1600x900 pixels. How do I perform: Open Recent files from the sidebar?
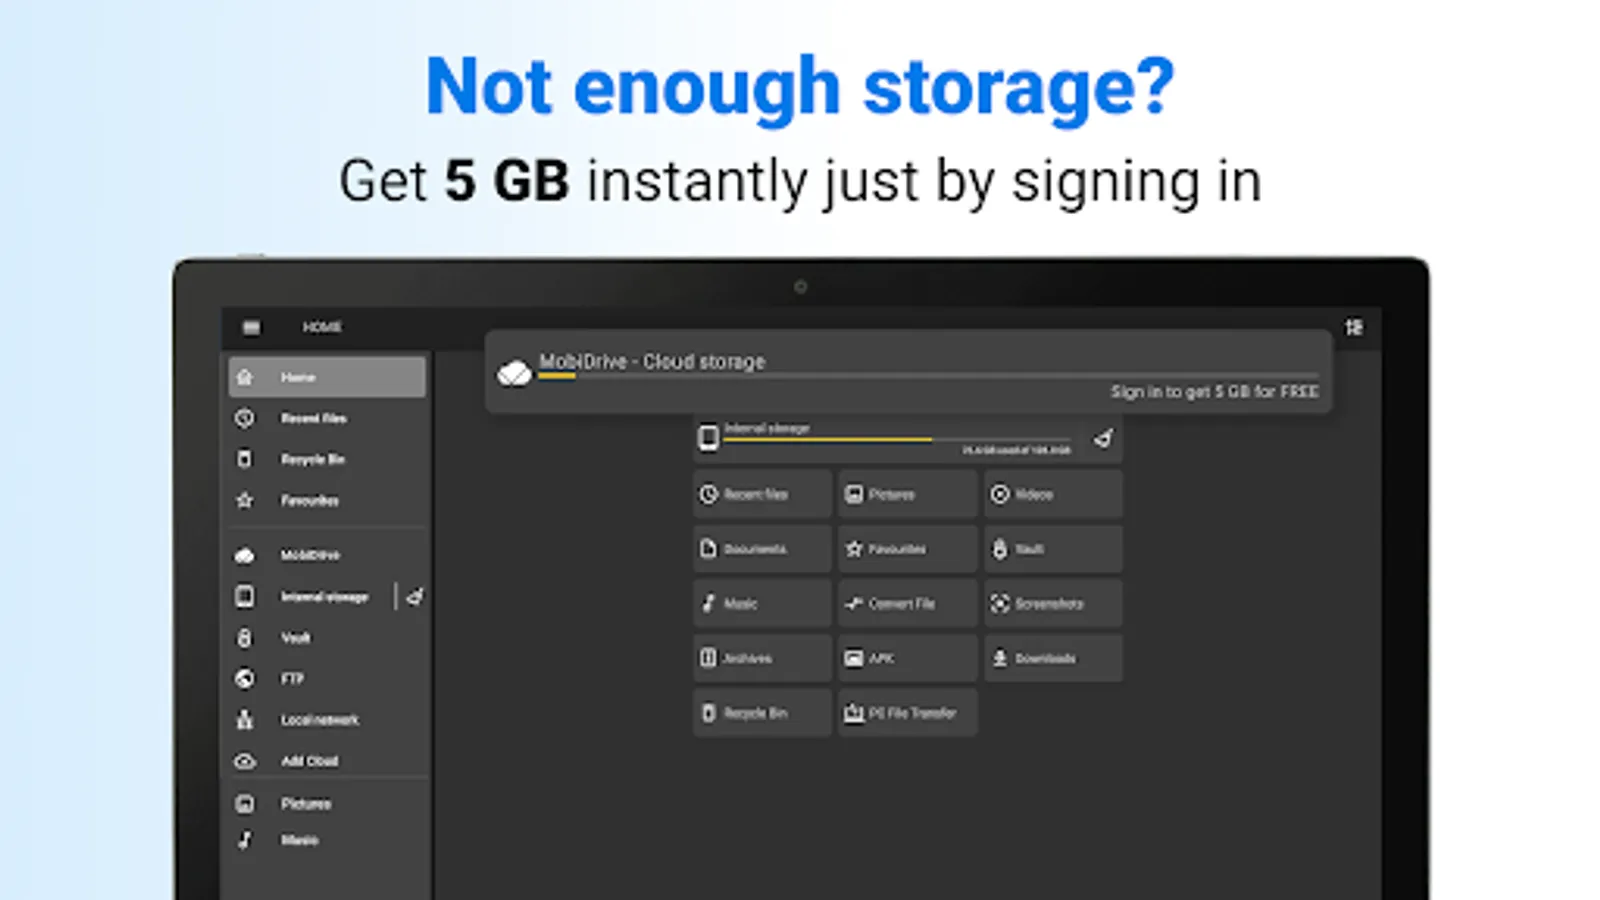click(327, 418)
